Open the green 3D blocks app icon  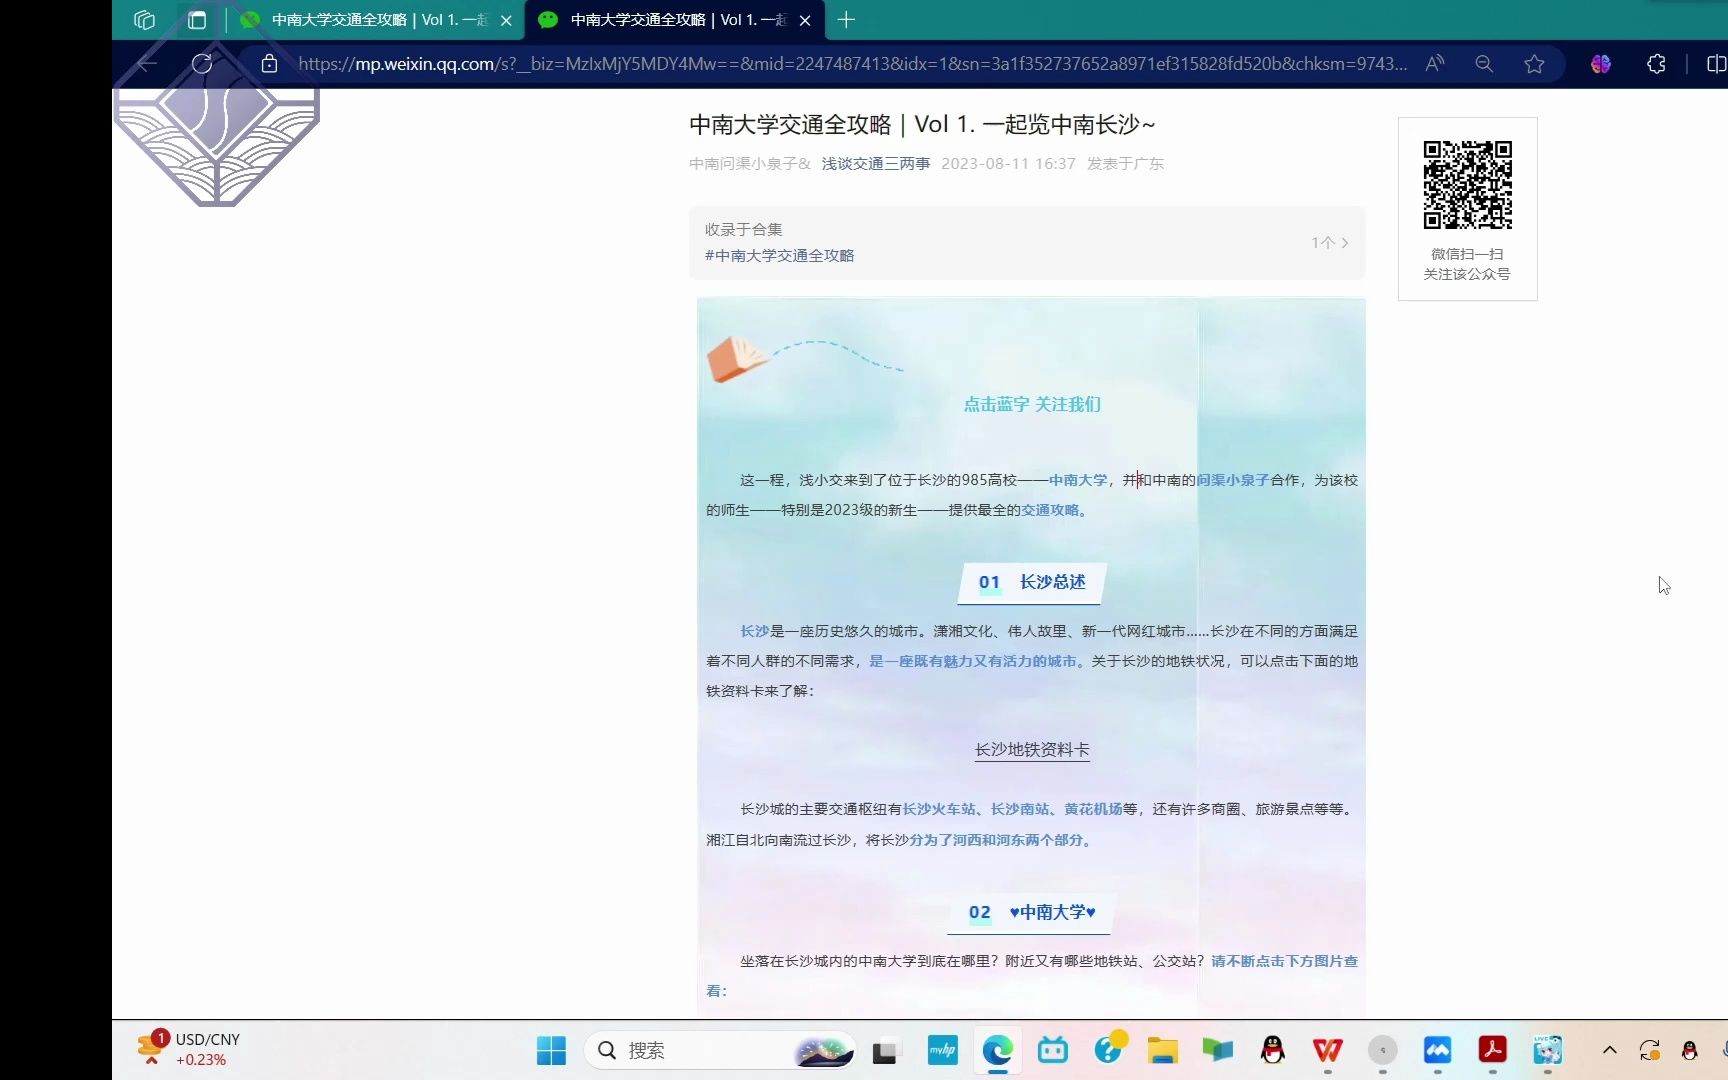tap(1217, 1050)
